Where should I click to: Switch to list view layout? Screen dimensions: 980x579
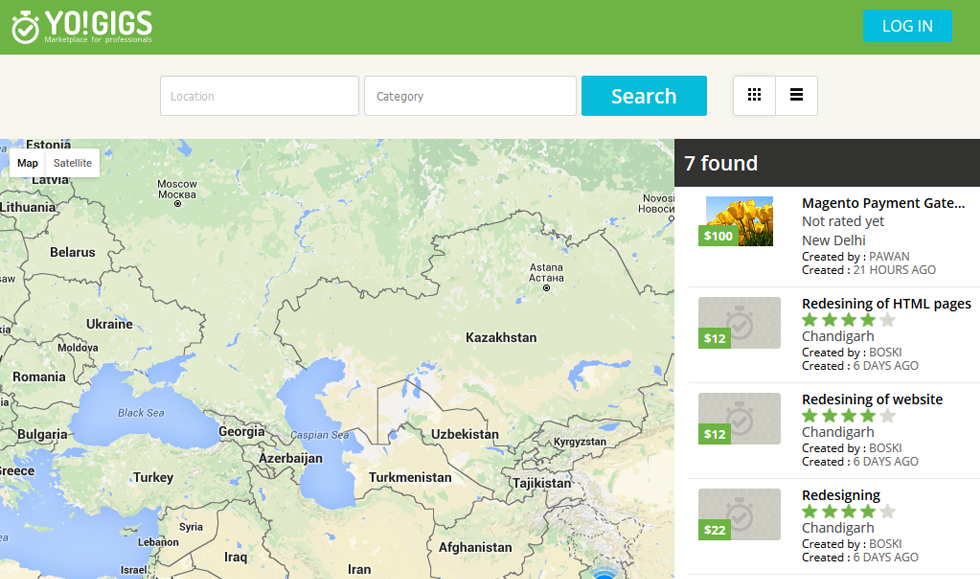point(797,96)
